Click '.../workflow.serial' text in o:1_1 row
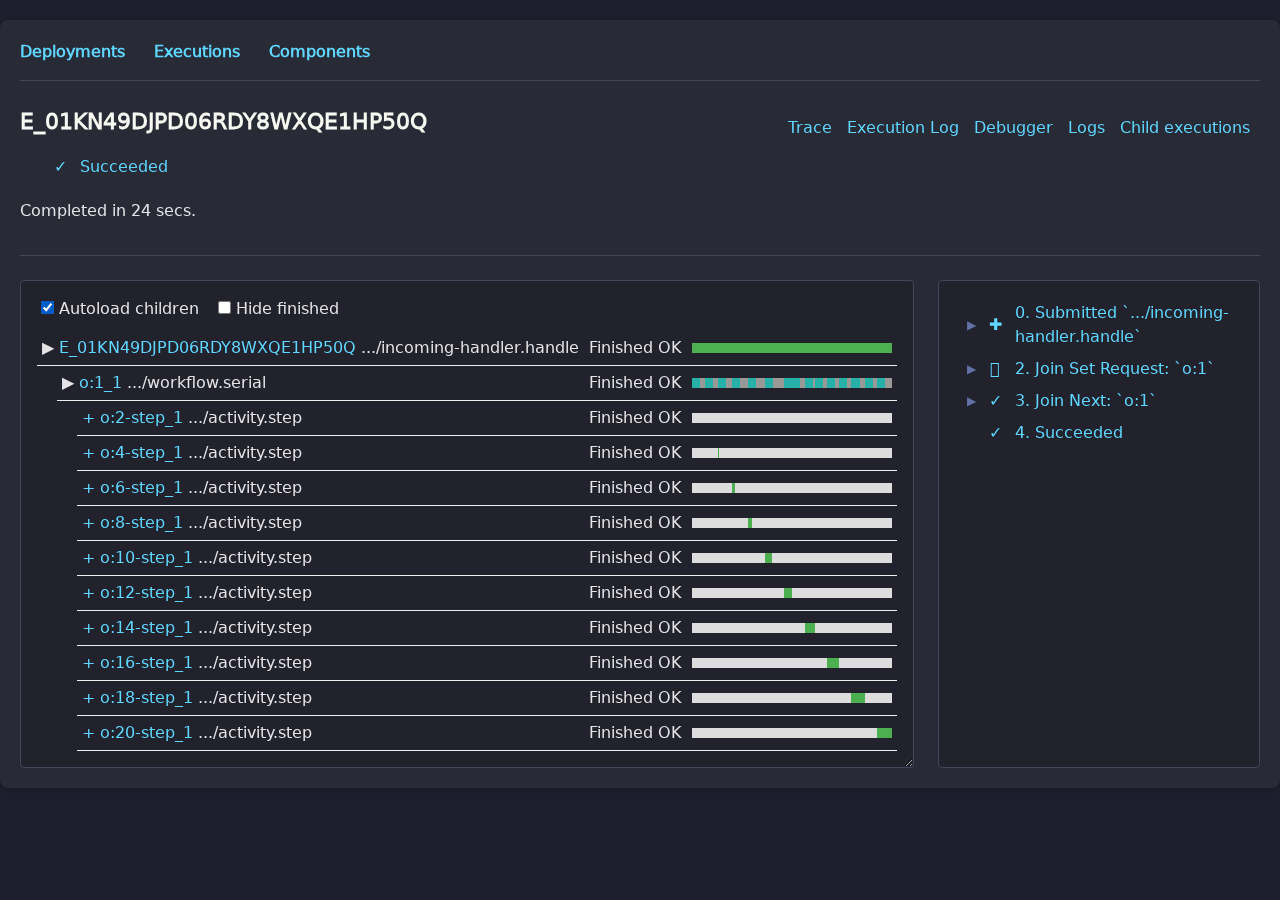Image resolution: width=1280 pixels, height=900 pixels. point(197,383)
